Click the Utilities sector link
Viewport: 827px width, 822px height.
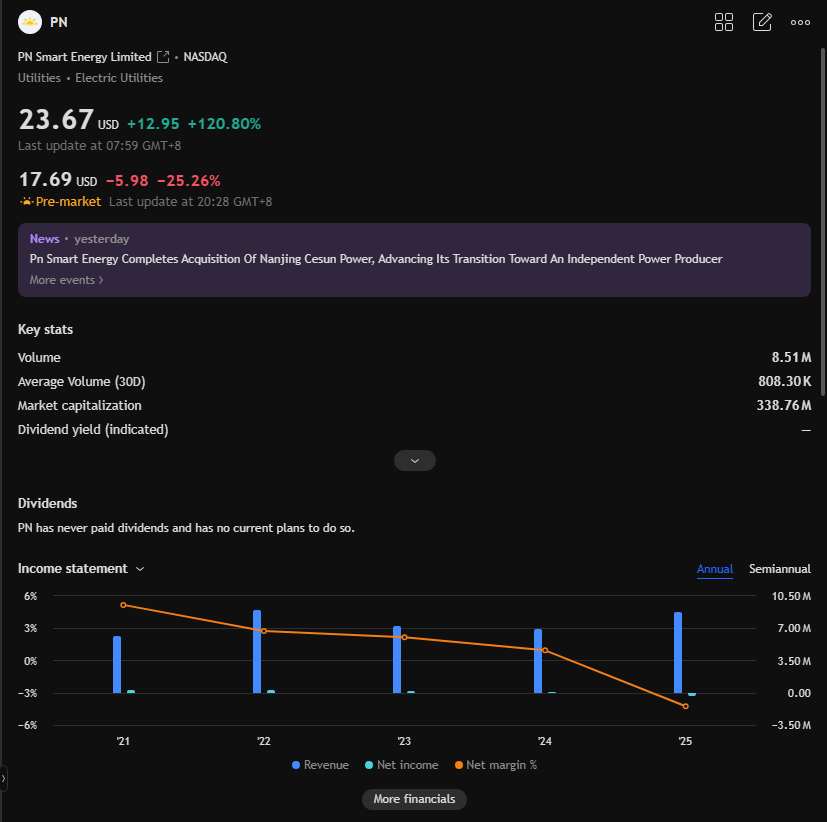pos(39,78)
